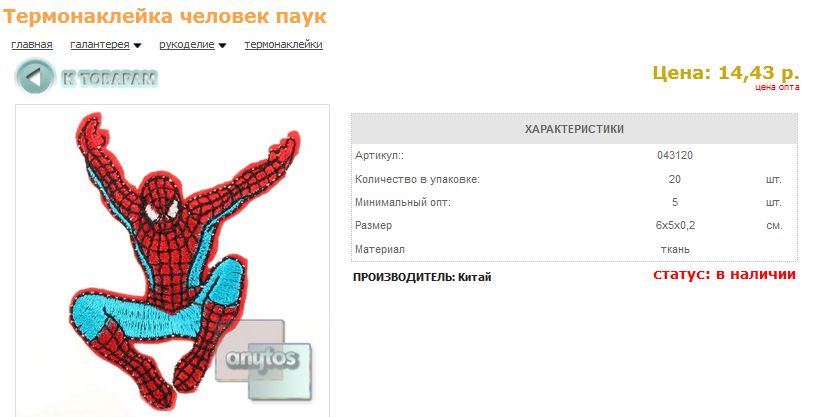This screenshot has width=818, height=417.
Task: Click the Количество в упаковке row
Action: point(574,179)
